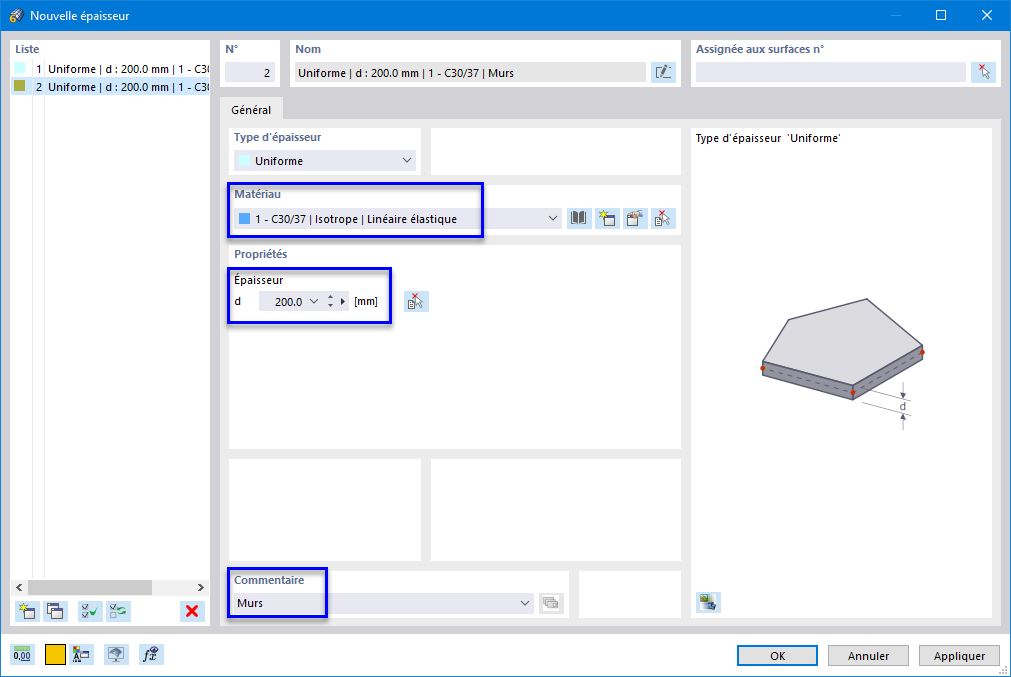The width and height of the screenshot is (1011, 677).
Task: Open the formula fx icon
Action: click(151, 654)
